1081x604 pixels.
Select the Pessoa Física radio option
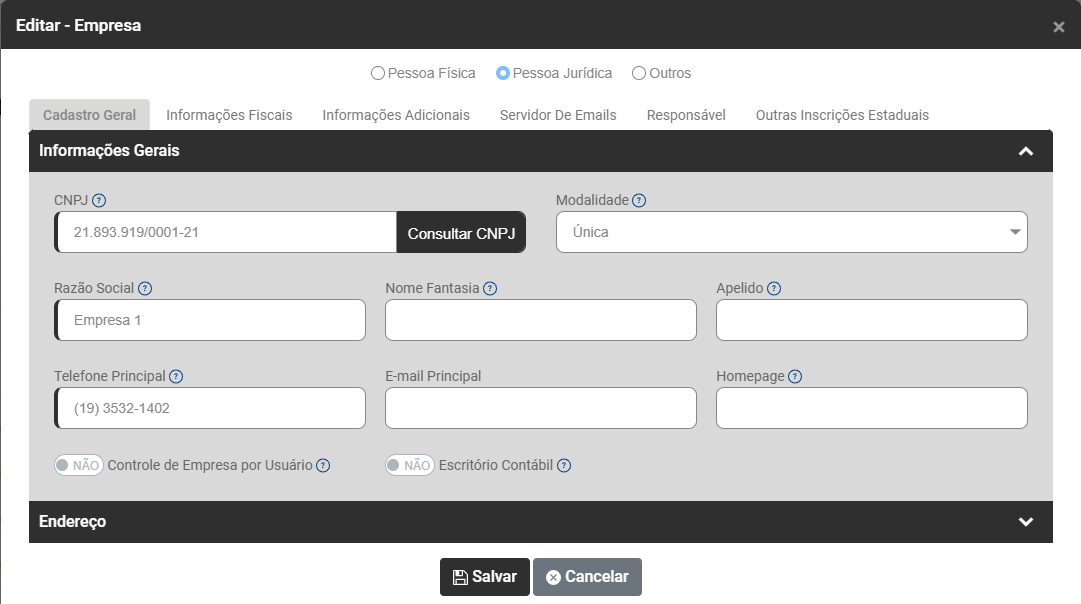pyautogui.click(x=377, y=73)
